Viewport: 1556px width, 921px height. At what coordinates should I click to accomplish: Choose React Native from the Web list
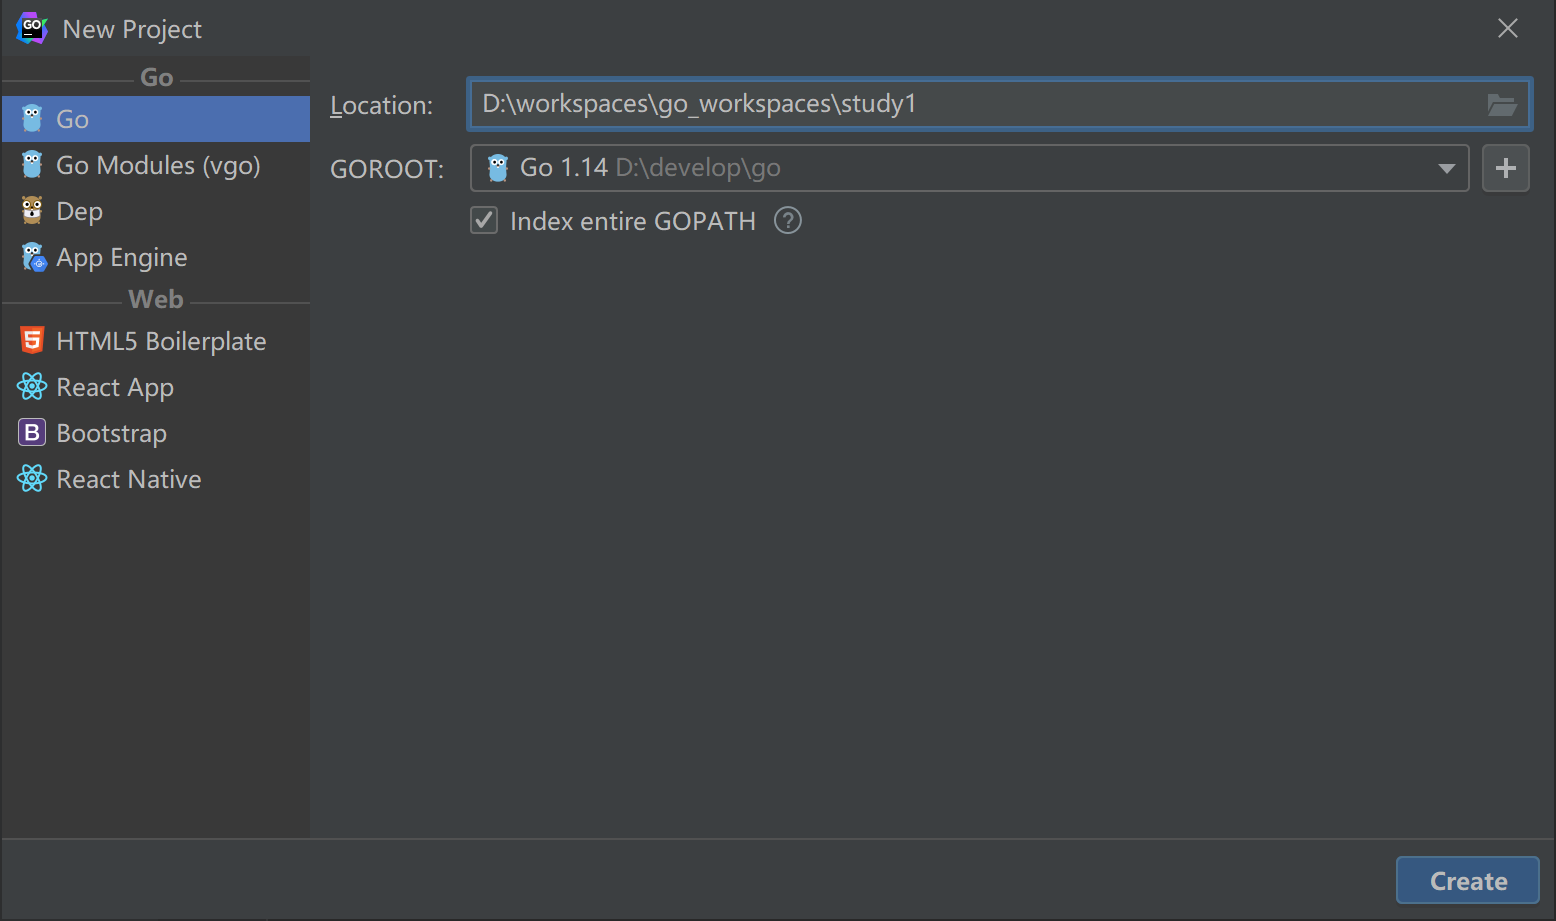(x=129, y=479)
